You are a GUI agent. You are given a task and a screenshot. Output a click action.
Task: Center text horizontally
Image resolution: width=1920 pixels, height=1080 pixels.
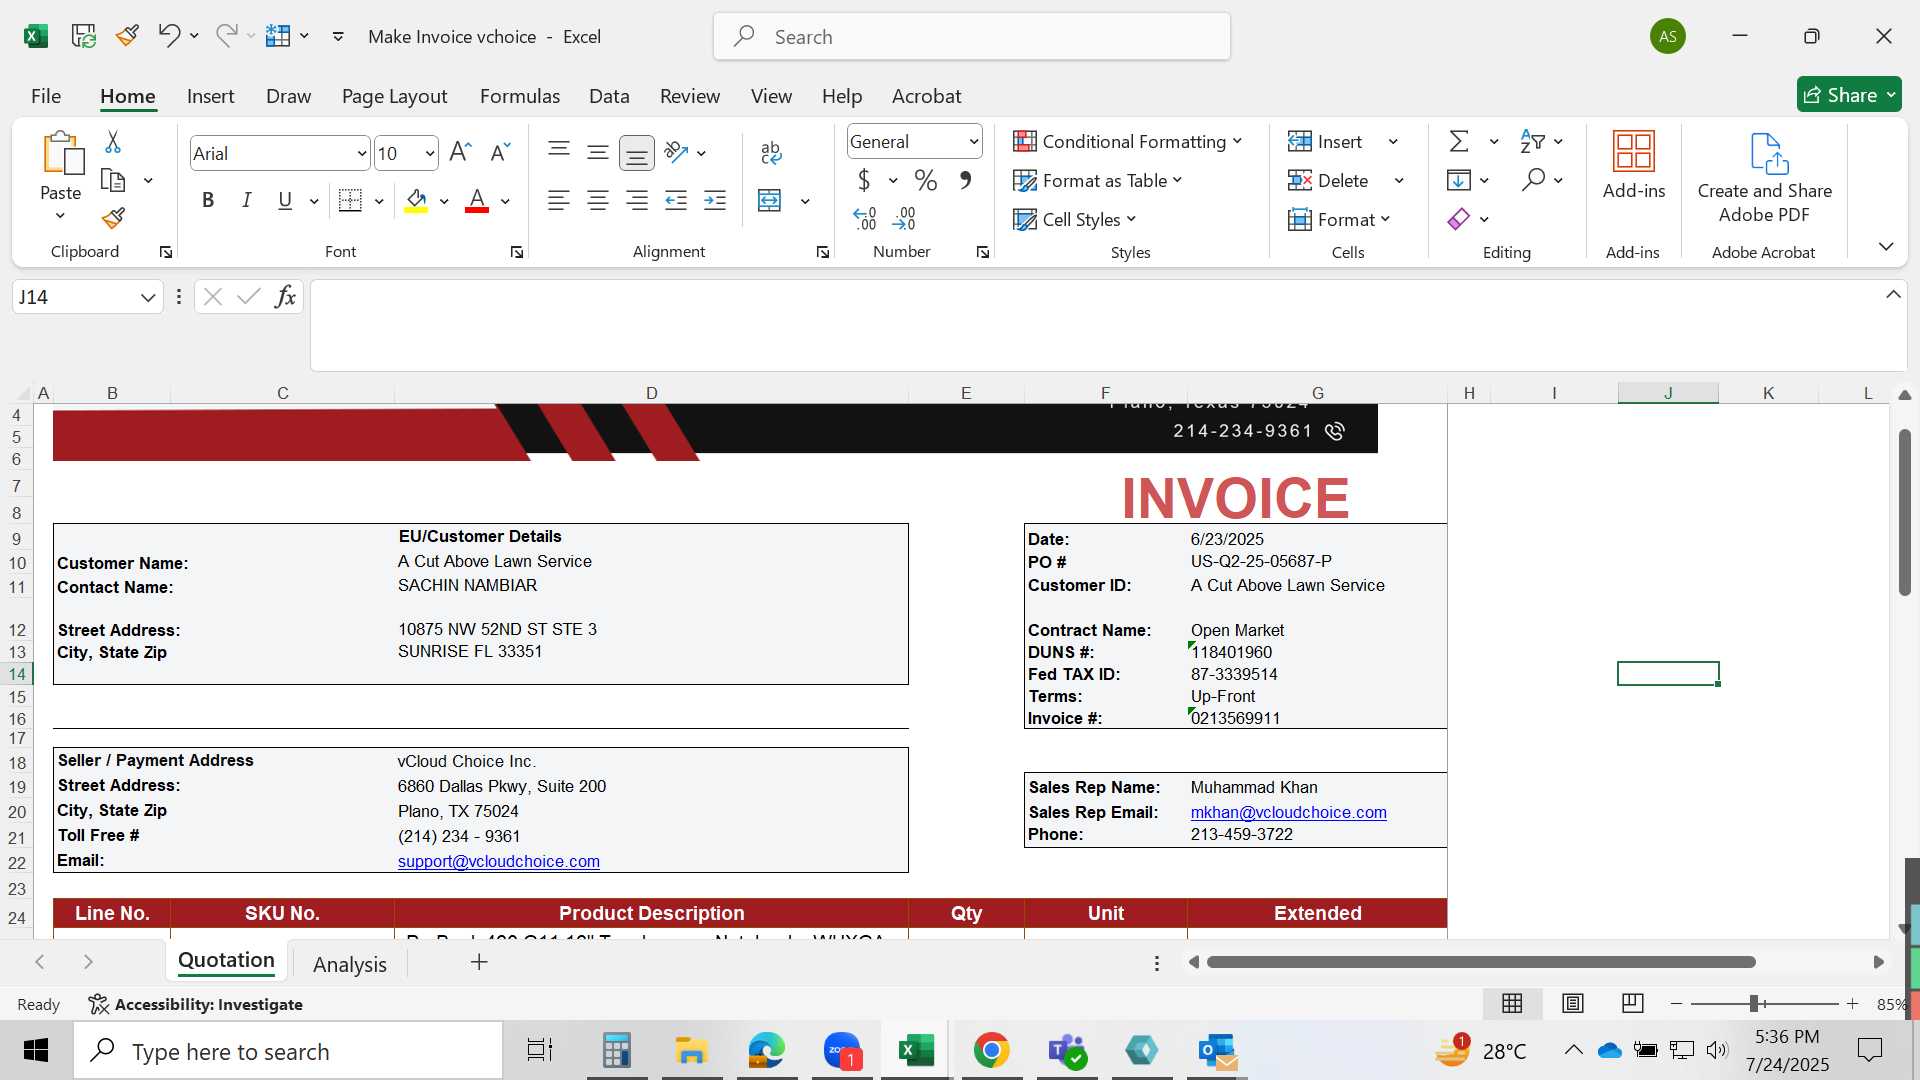pyautogui.click(x=598, y=201)
